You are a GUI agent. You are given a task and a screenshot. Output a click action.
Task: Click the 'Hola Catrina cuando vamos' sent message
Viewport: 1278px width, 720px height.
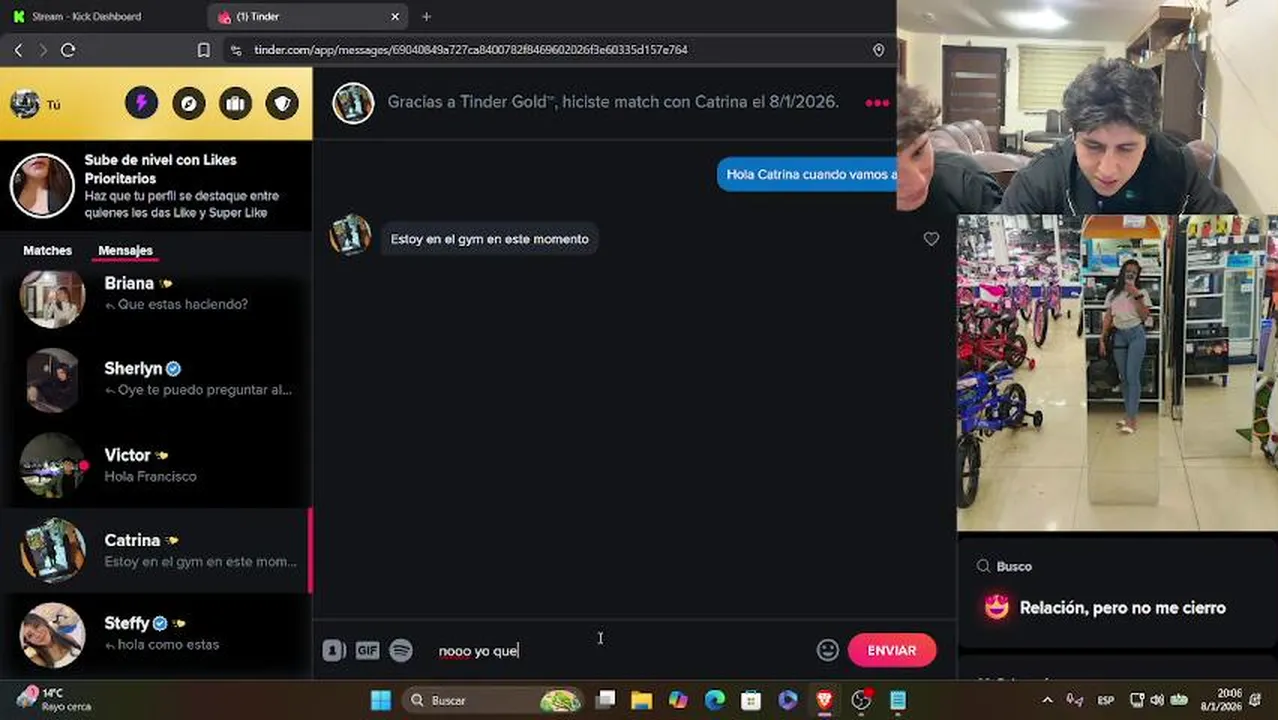click(807, 174)
